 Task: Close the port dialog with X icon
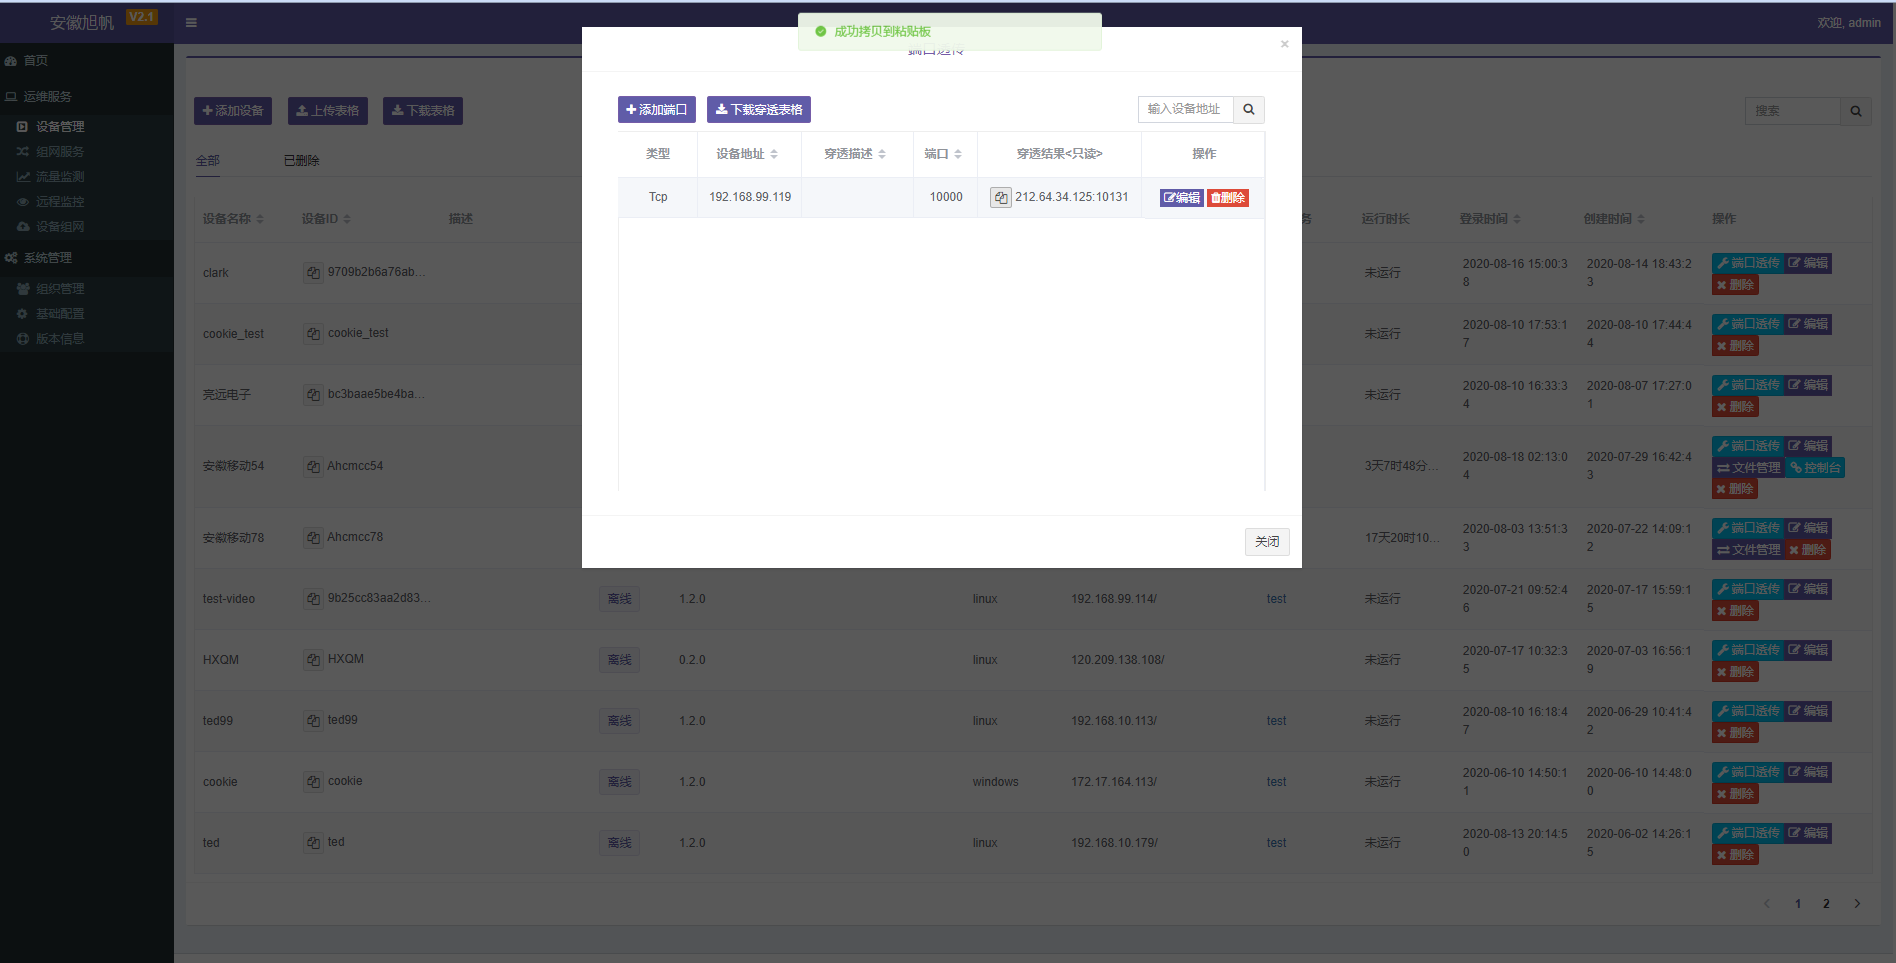(x=1285, y=44)
